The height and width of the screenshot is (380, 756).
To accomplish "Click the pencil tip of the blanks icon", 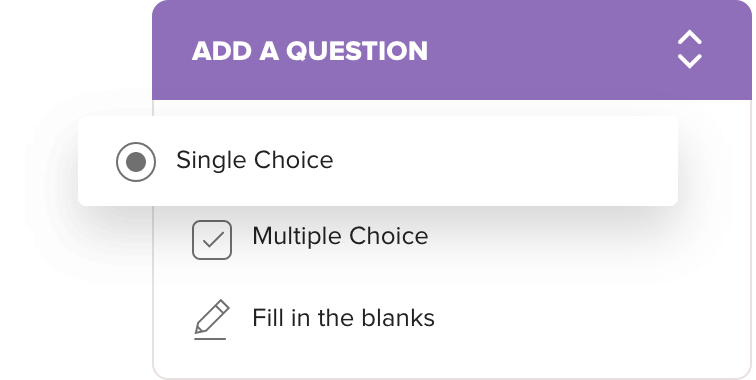I will click(198, 330).
